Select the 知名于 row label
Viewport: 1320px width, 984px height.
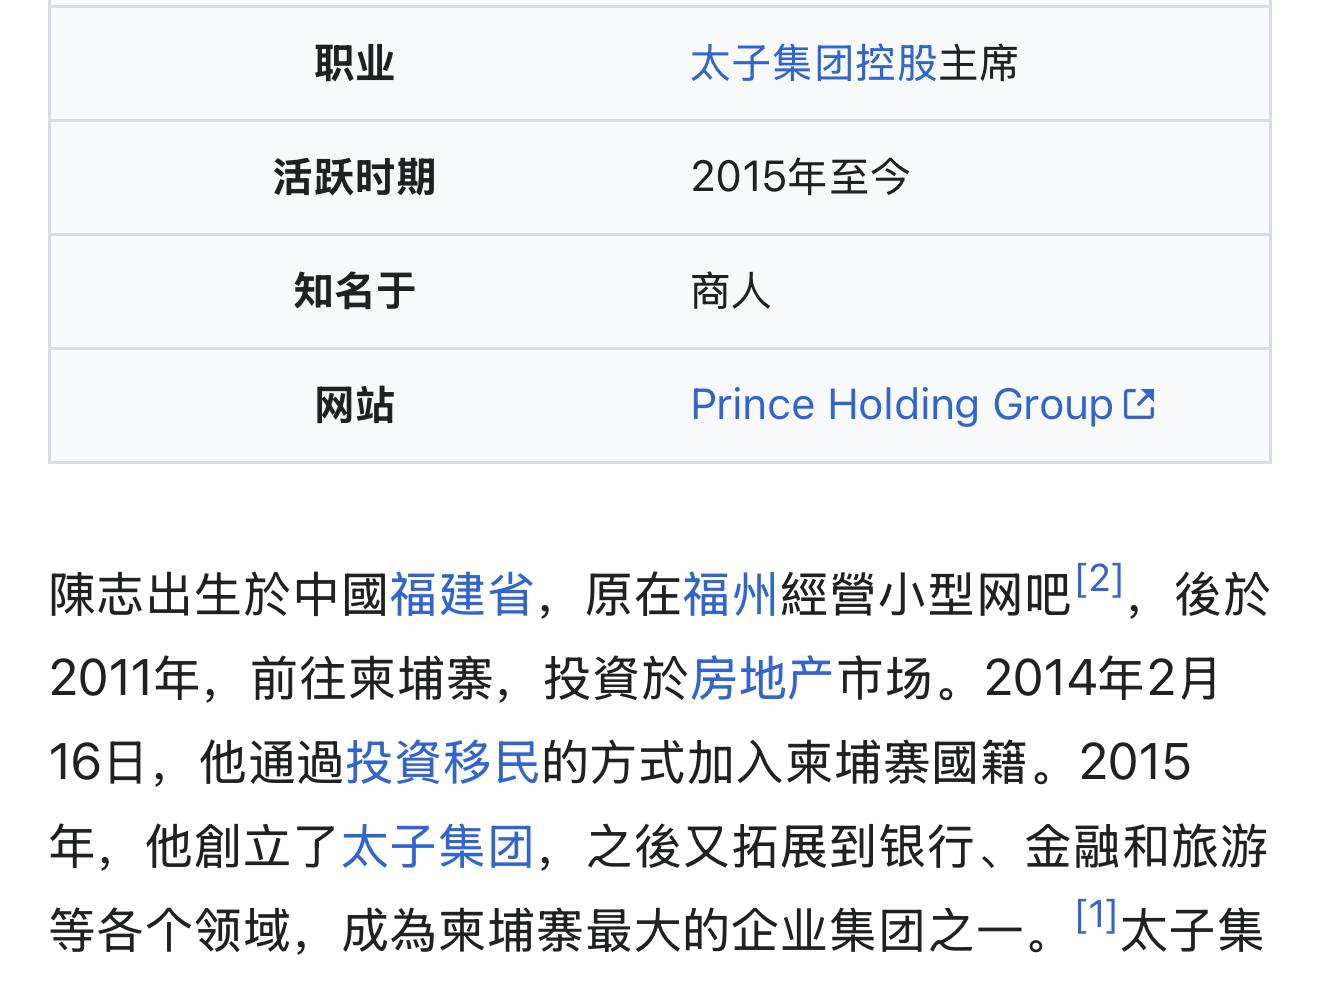(355, 292)
